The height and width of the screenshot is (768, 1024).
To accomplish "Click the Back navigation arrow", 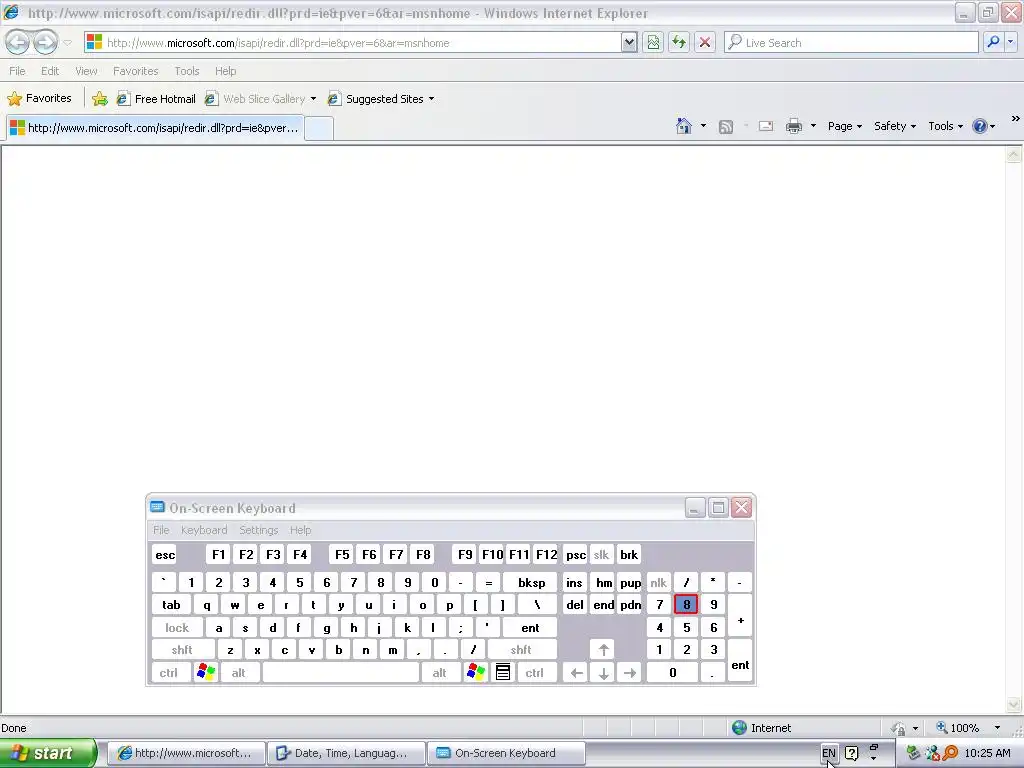I will point(18,42).
